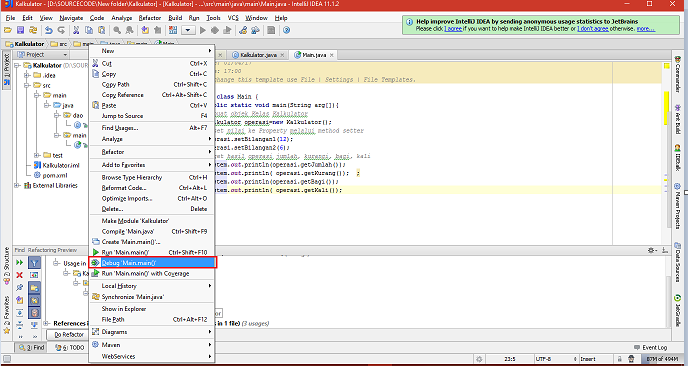Select Copy Path in context menu
Screen dimensions: 688x366
click(x=152, y=84)
